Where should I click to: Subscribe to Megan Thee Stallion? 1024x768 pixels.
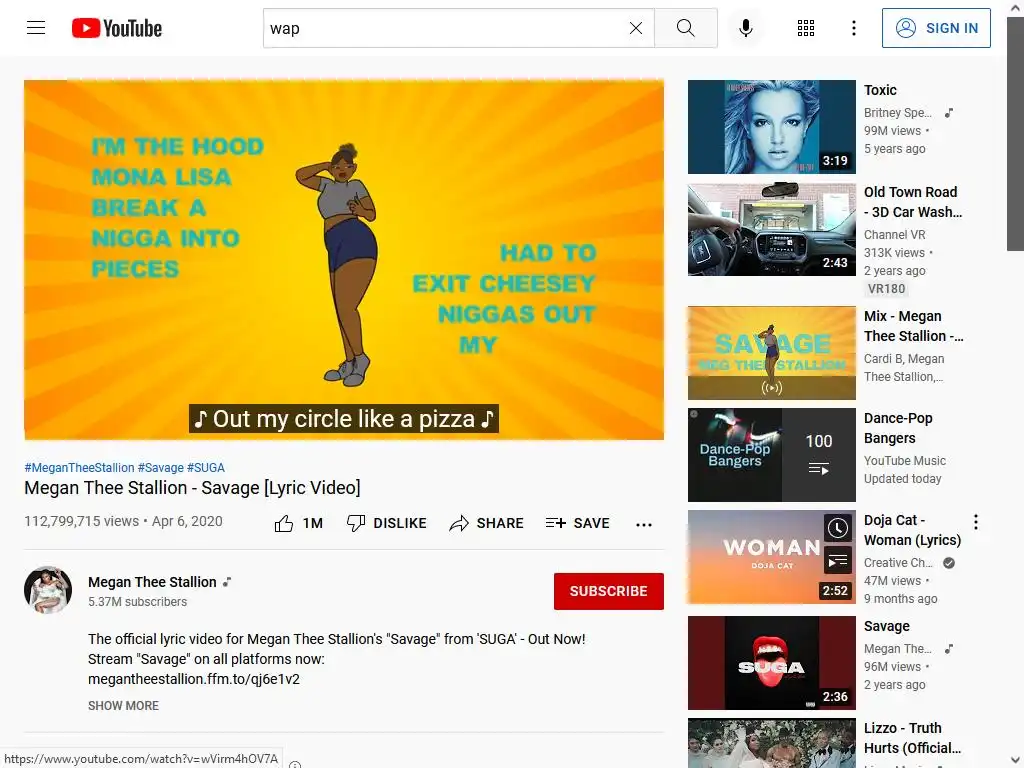609,591
